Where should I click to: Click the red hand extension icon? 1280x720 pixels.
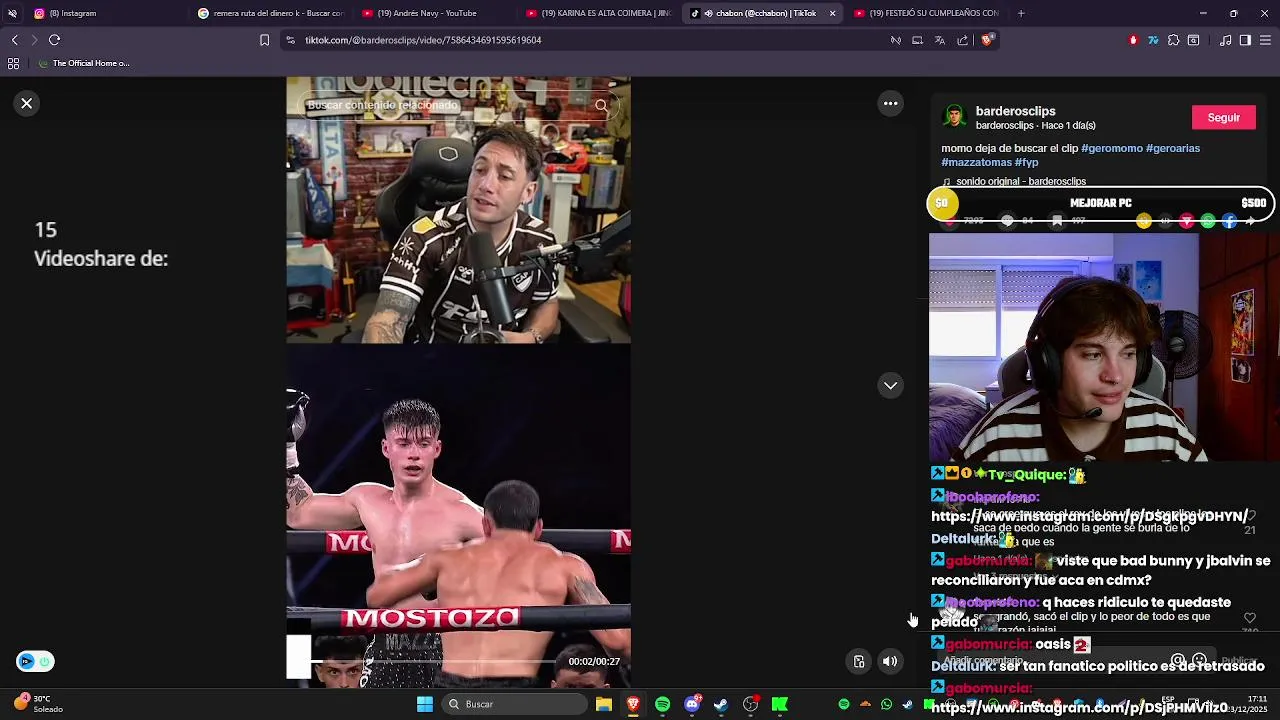(x=1133, y=40)
